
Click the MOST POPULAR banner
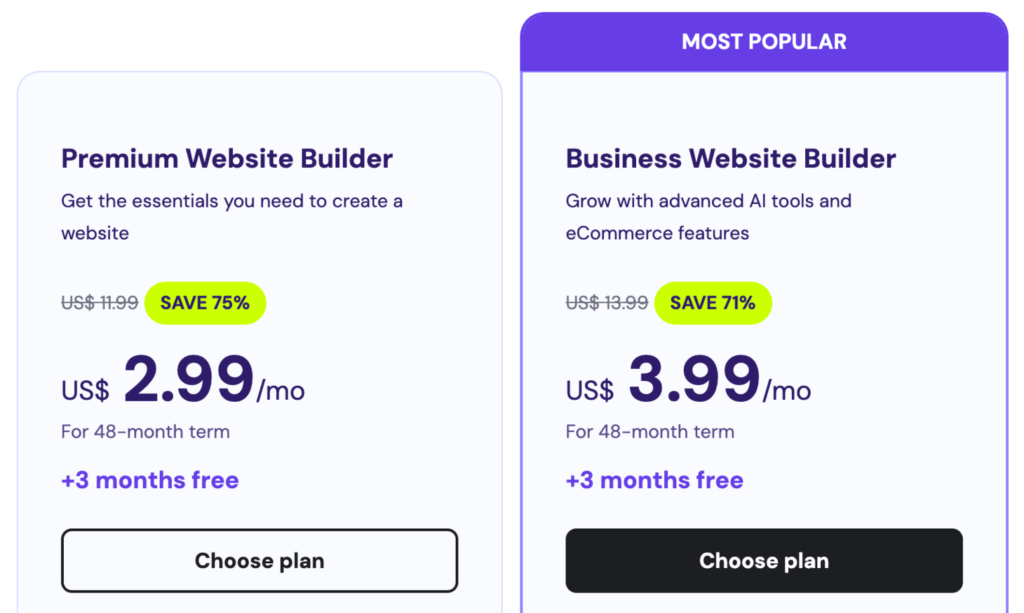point(763,41)
